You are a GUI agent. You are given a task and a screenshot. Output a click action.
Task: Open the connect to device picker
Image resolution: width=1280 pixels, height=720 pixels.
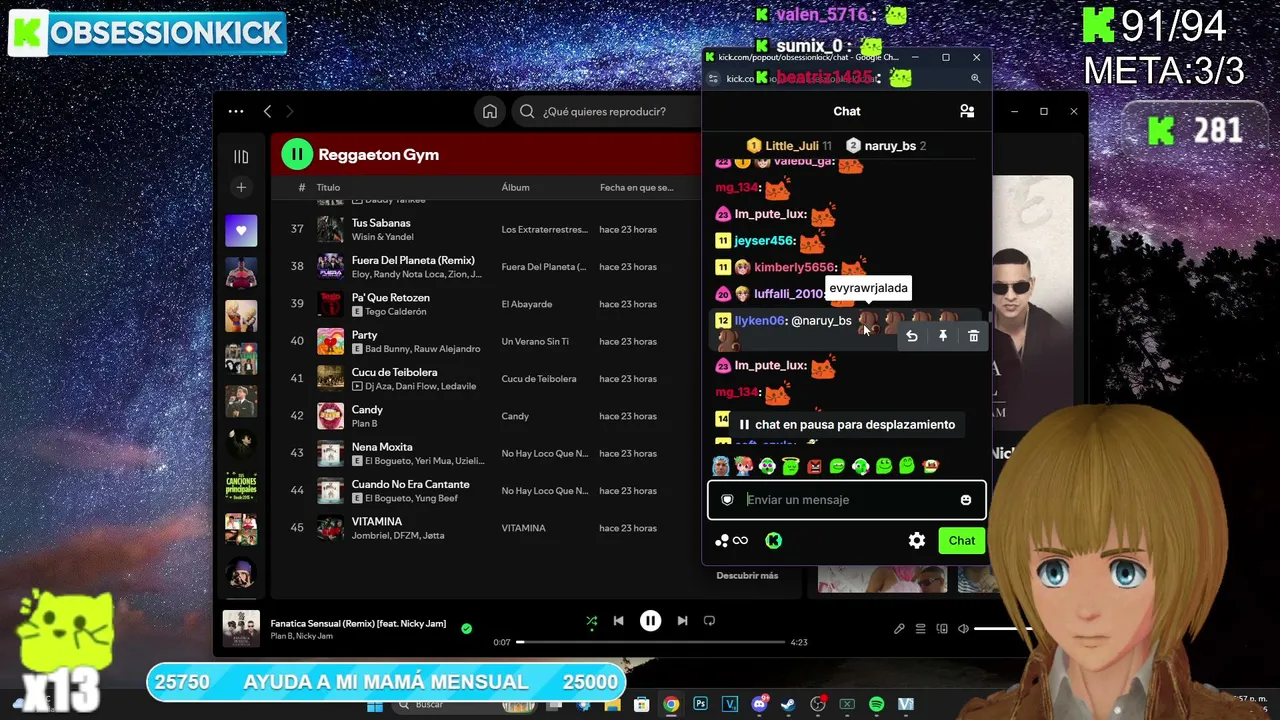[x=942, y=629]
